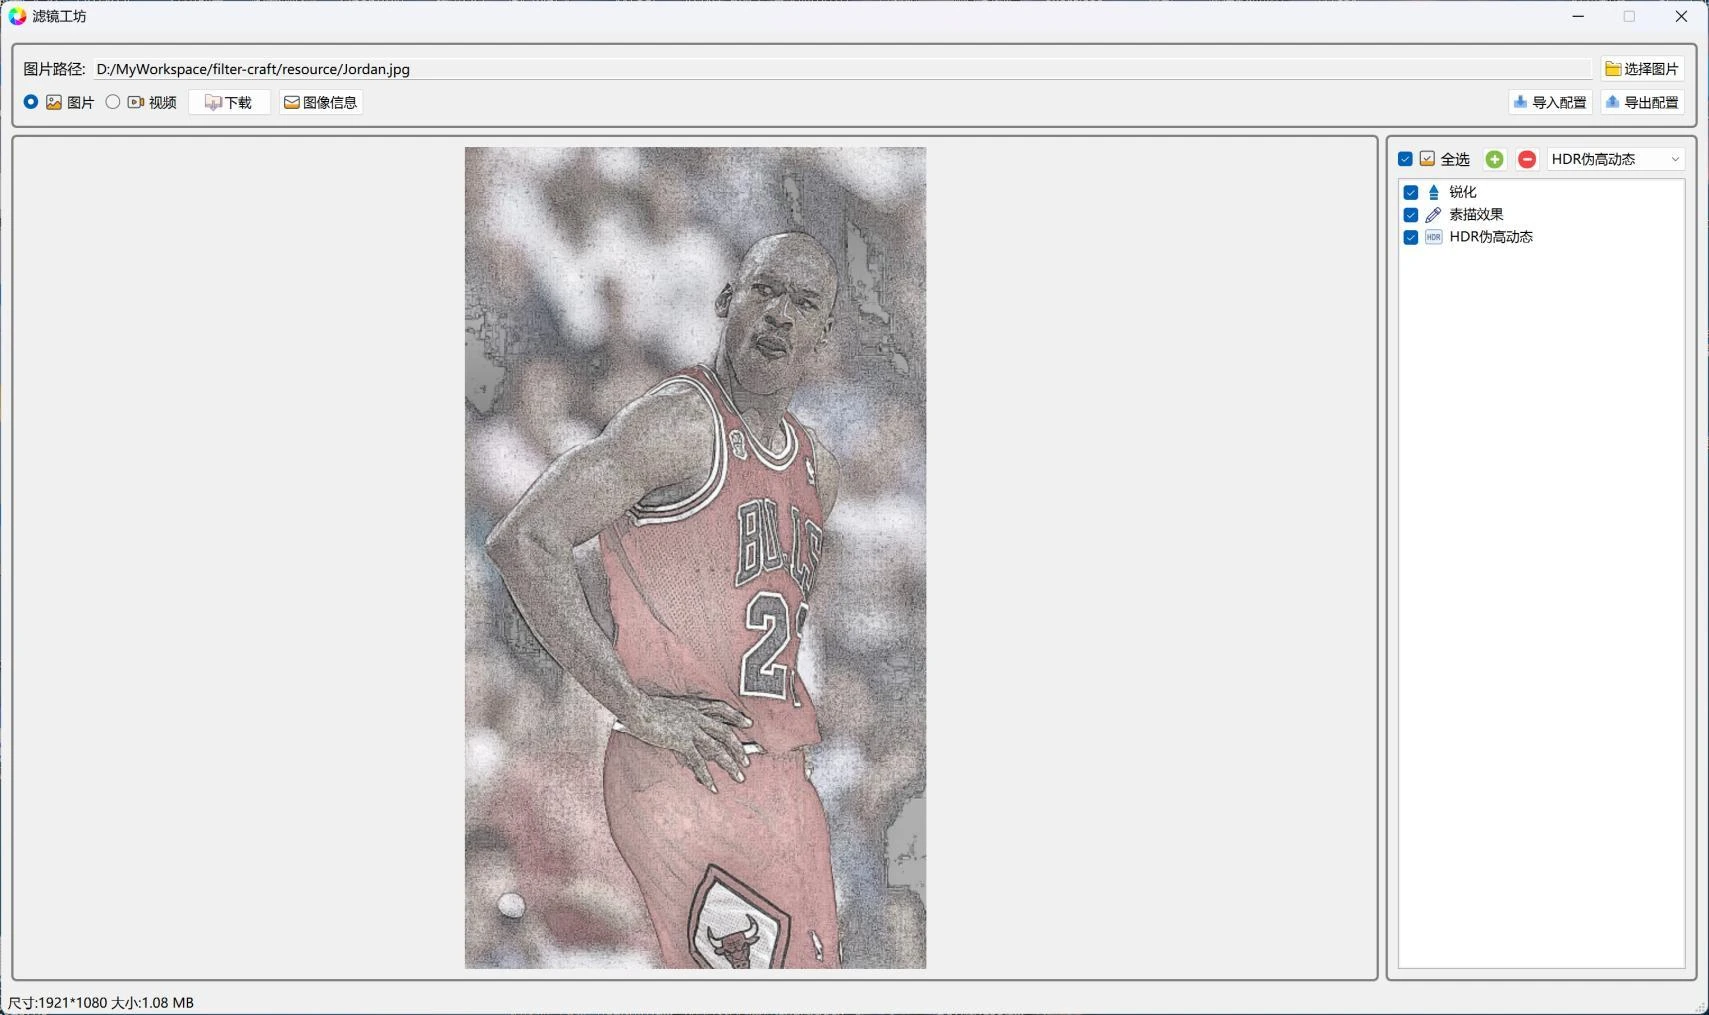The image size is (1709, 1015).
Task: Minimize the 滤镜工坊 window
Action: tap(1578, 16)
